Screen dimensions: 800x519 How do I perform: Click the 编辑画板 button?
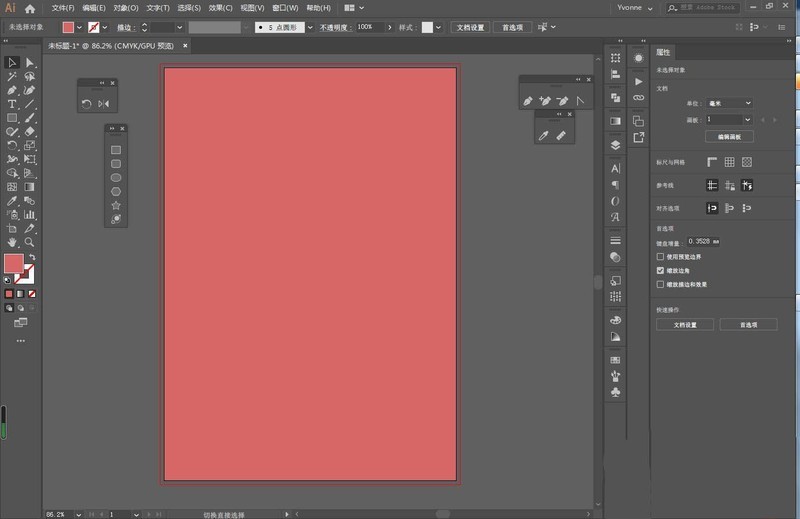[x=729, y=136]
